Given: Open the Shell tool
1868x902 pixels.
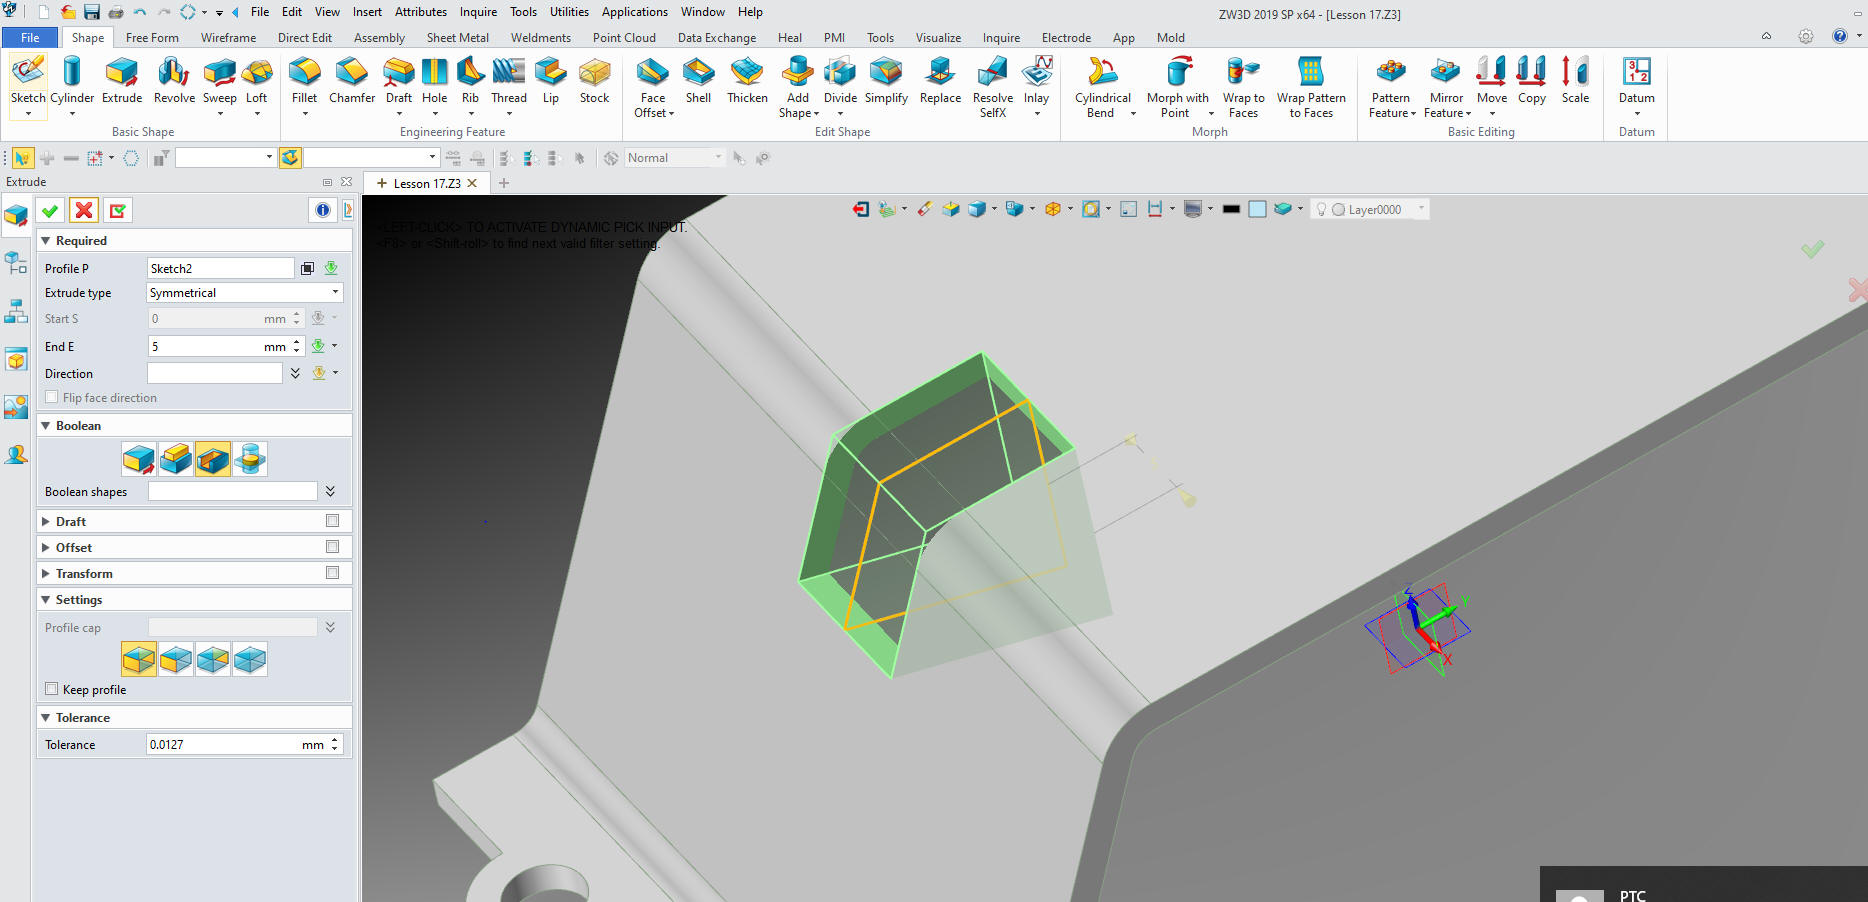Looking at the screenshot, I should (x=698, y=80).
